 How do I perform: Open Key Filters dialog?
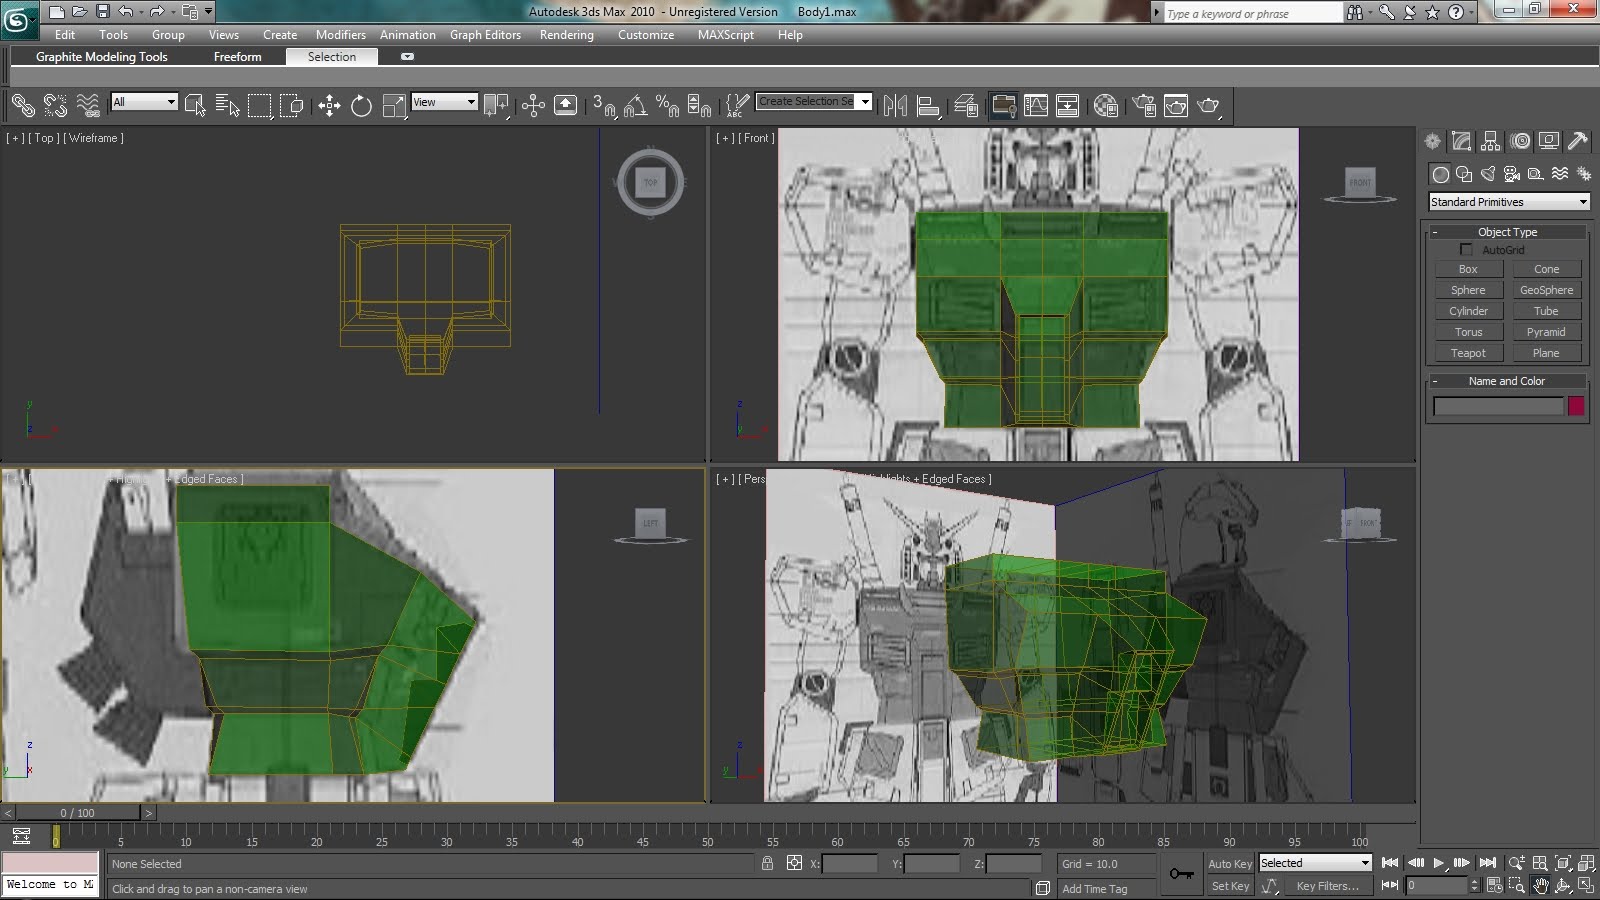1328,886
